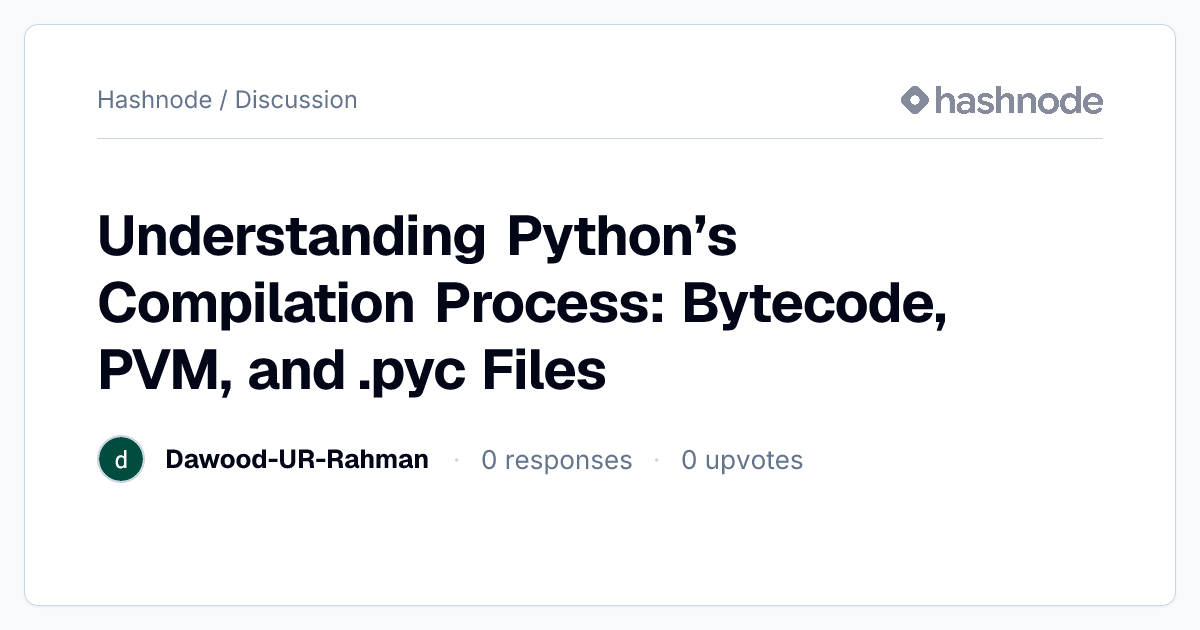Click the horizontal divider line under header

pos(600,138)
